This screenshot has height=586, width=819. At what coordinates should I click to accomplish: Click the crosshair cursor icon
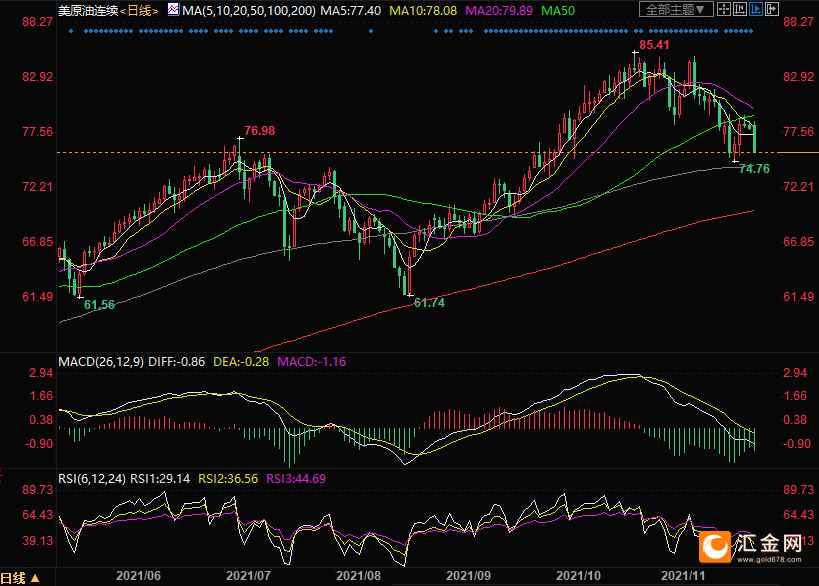(x=723, y=9)
